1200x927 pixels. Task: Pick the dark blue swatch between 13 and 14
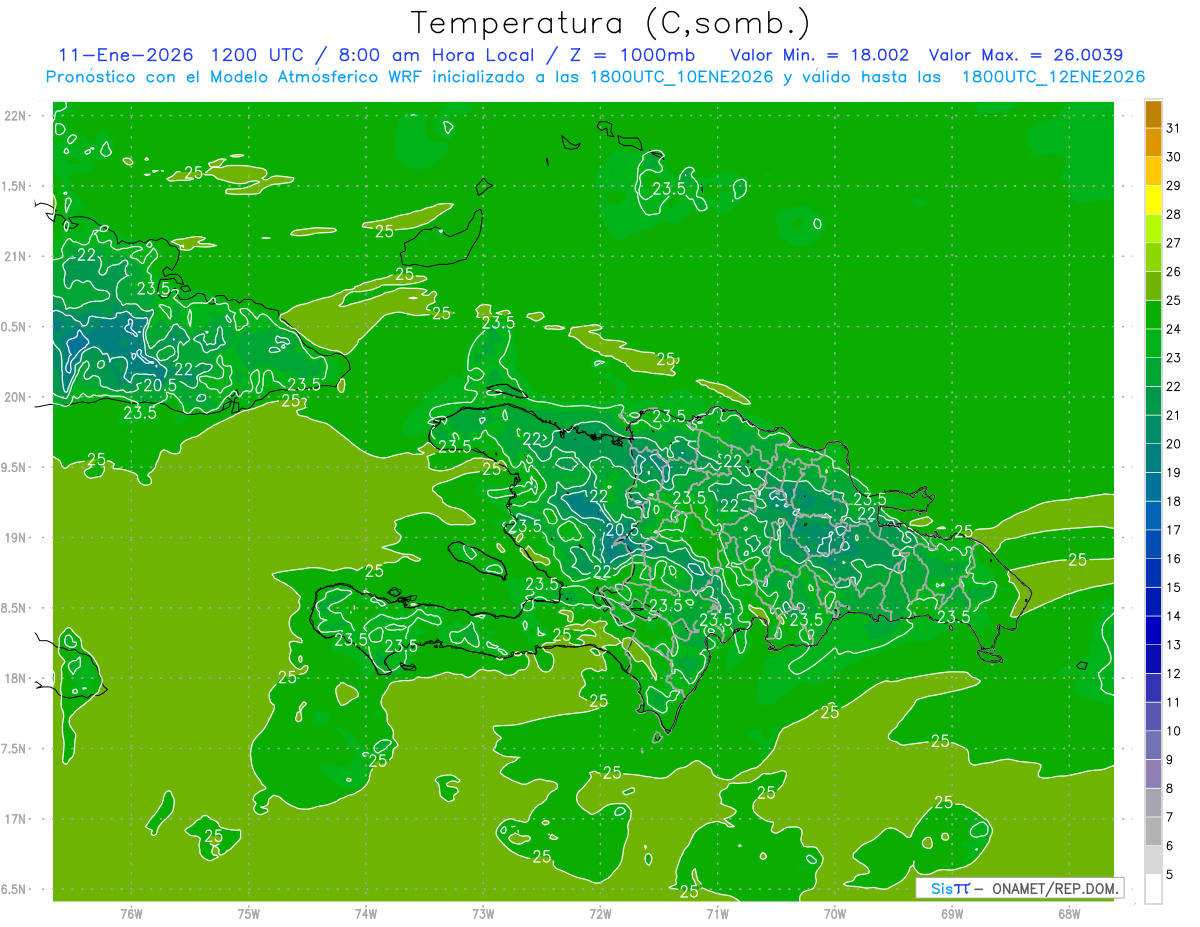point(1153,630)
